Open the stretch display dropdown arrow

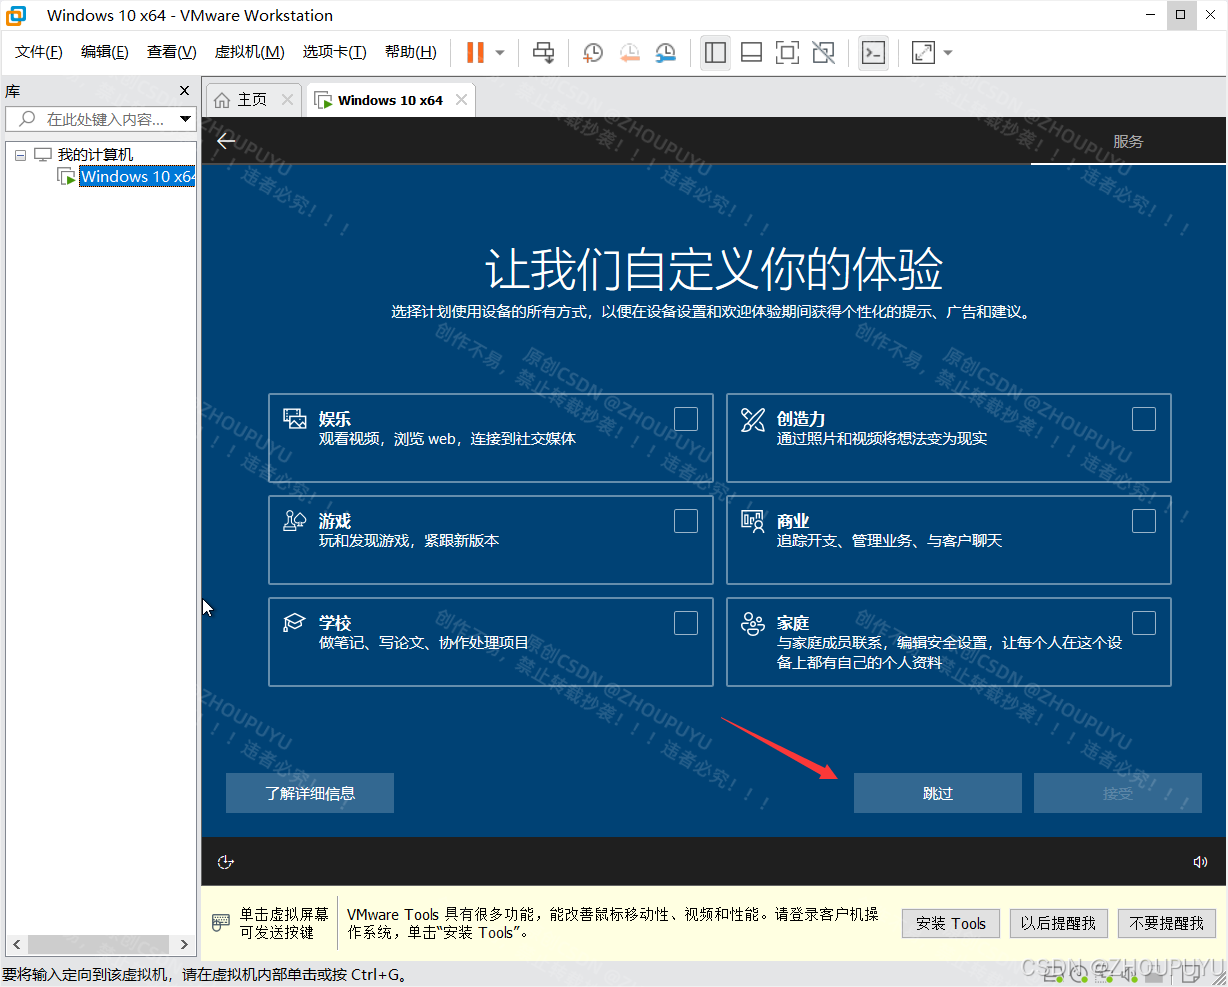coord(948,53)
